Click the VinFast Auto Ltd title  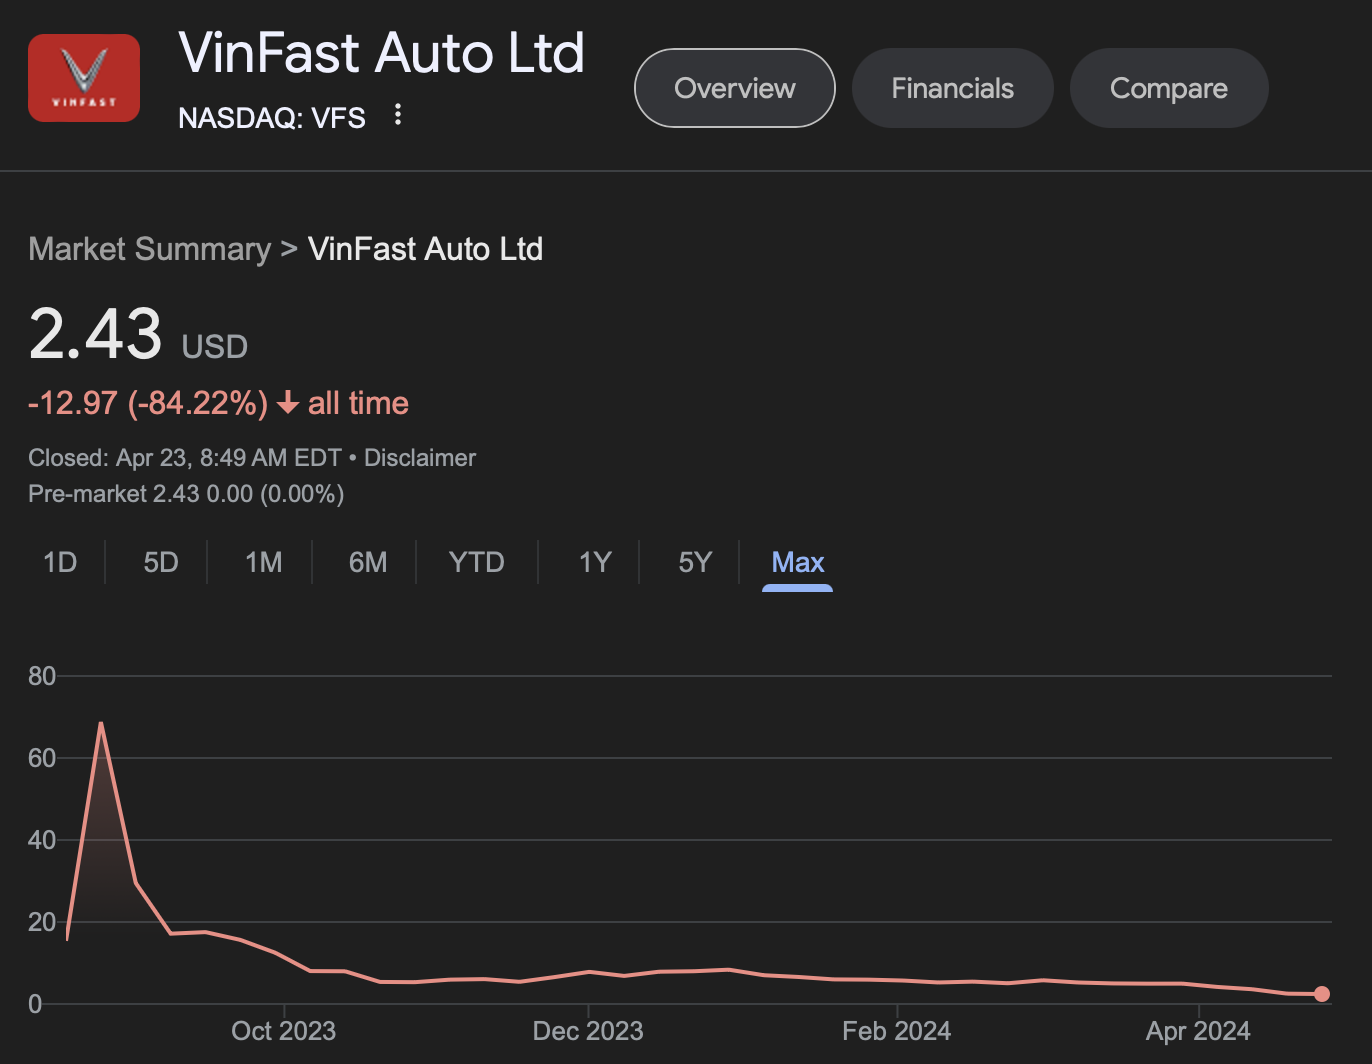click(x=381, y=53)
